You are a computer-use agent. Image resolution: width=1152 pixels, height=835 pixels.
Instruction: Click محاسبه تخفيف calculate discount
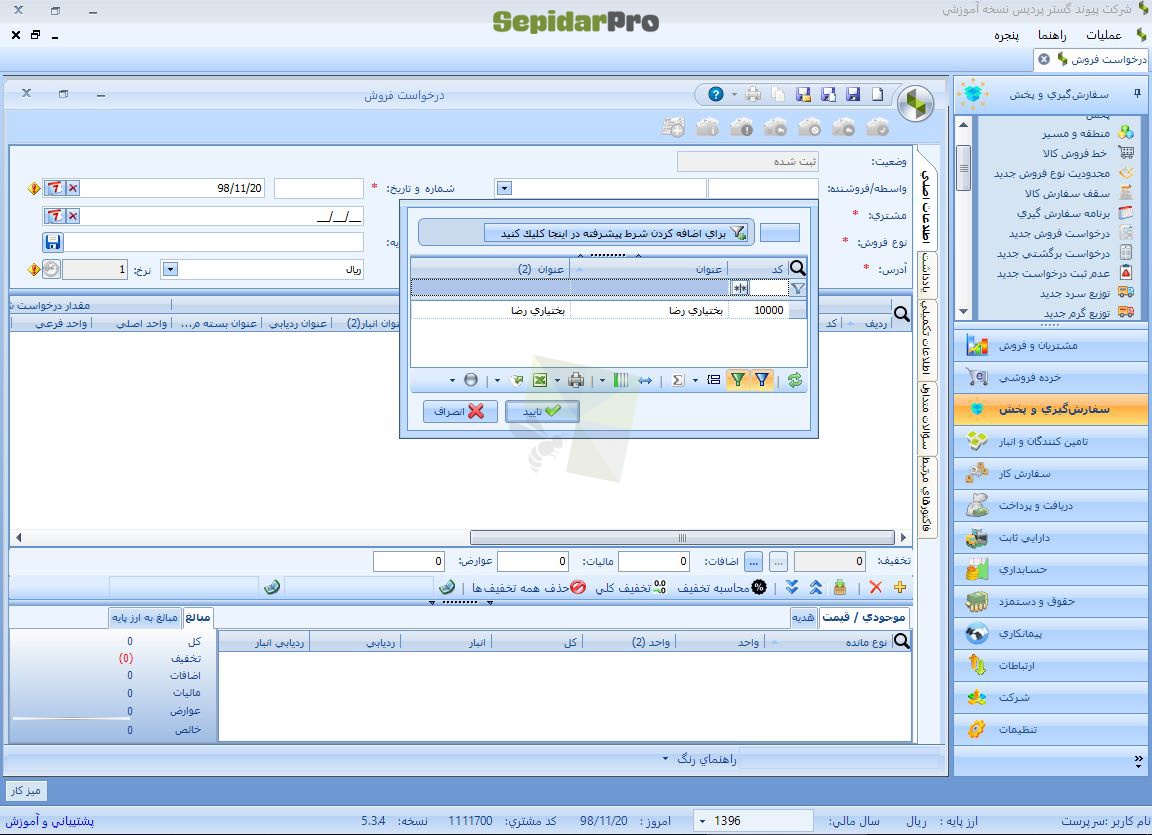coord(721,588)
